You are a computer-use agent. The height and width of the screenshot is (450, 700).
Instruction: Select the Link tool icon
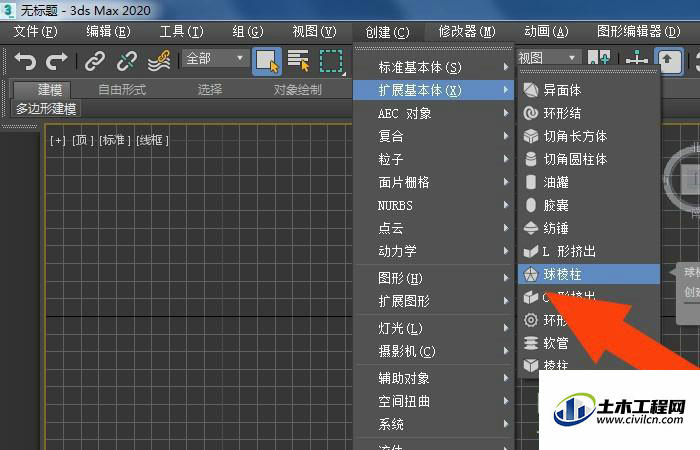point(95,61)
